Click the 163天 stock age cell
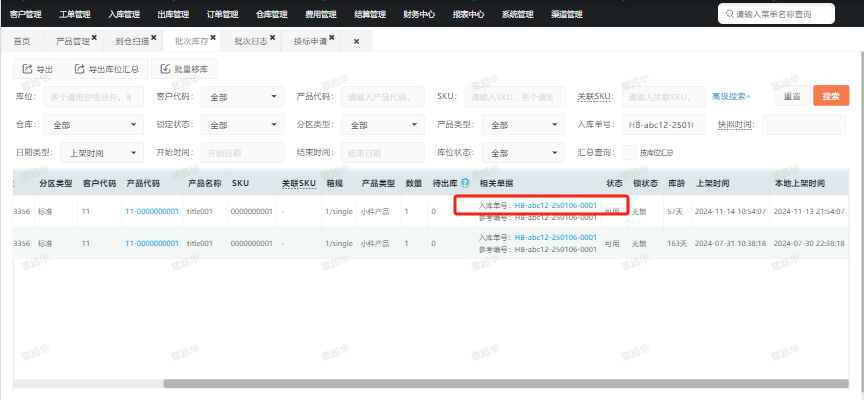Viewport: 864px width, 400px height. coord(677,243)
